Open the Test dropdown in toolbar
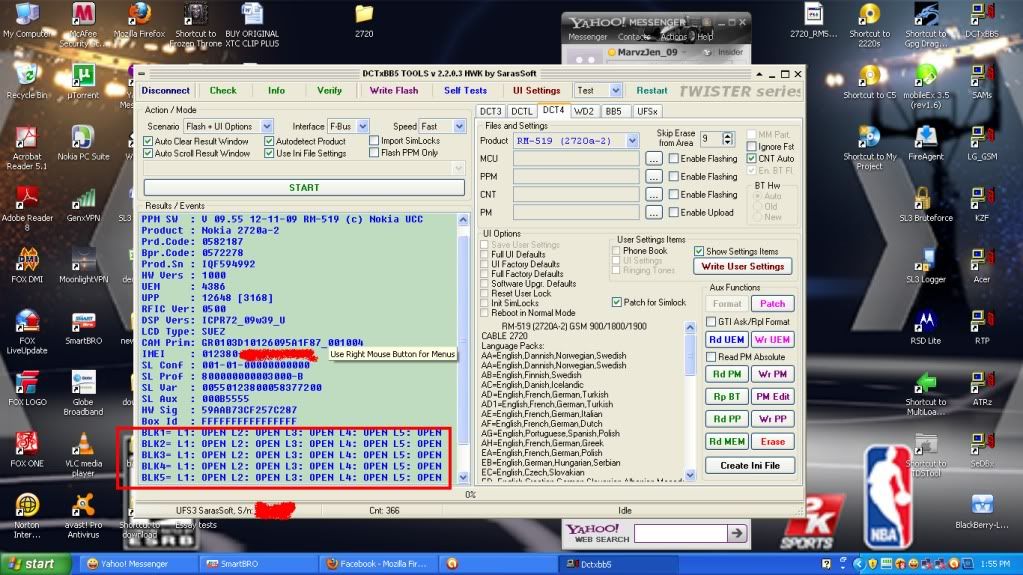Viewport: 1023px width, 575px height. [x=615, y=90]
